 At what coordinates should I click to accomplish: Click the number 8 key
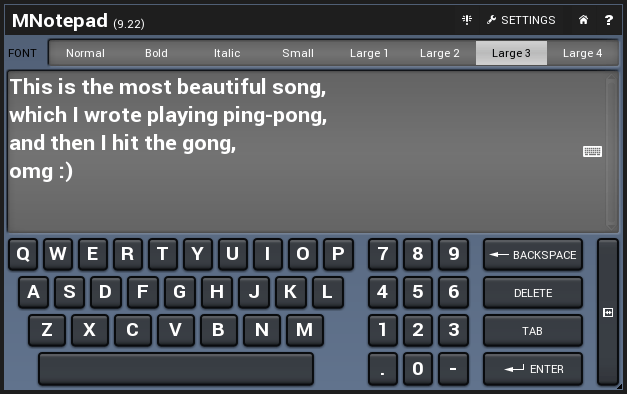tap(418, 254)
